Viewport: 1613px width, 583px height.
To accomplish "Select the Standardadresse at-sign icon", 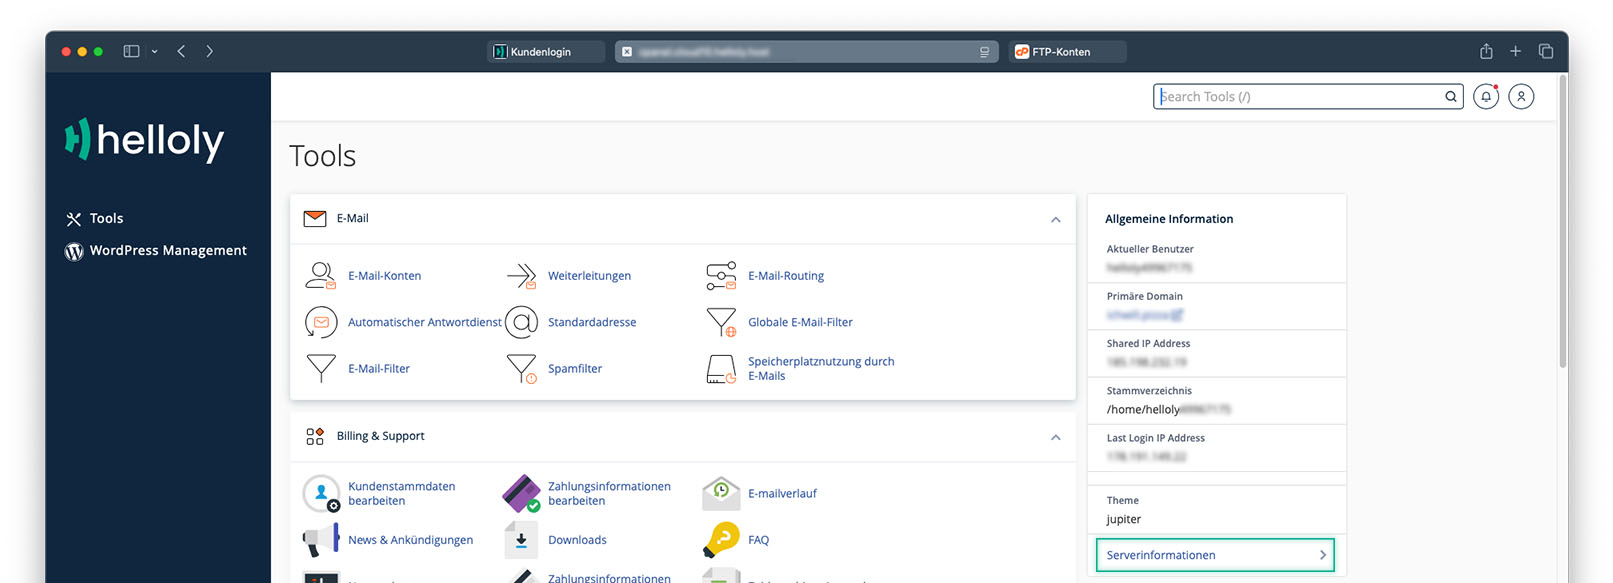I will pos(521,322).
